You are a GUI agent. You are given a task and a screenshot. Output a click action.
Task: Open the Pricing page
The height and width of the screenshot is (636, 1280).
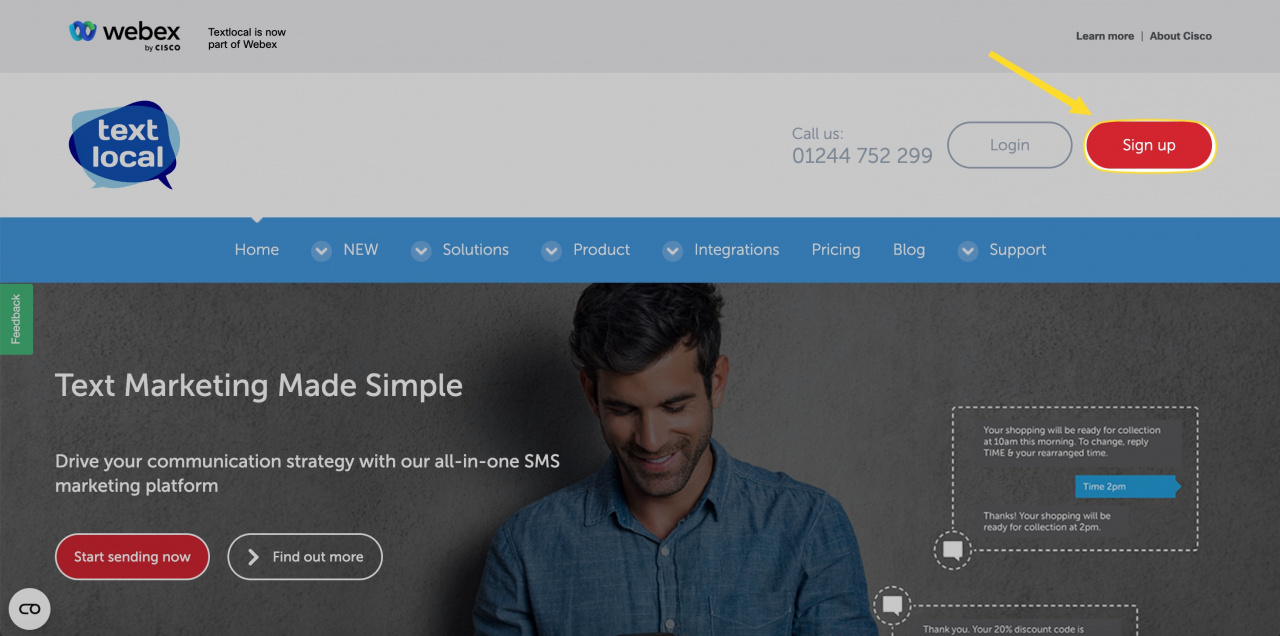coord(836,250)
